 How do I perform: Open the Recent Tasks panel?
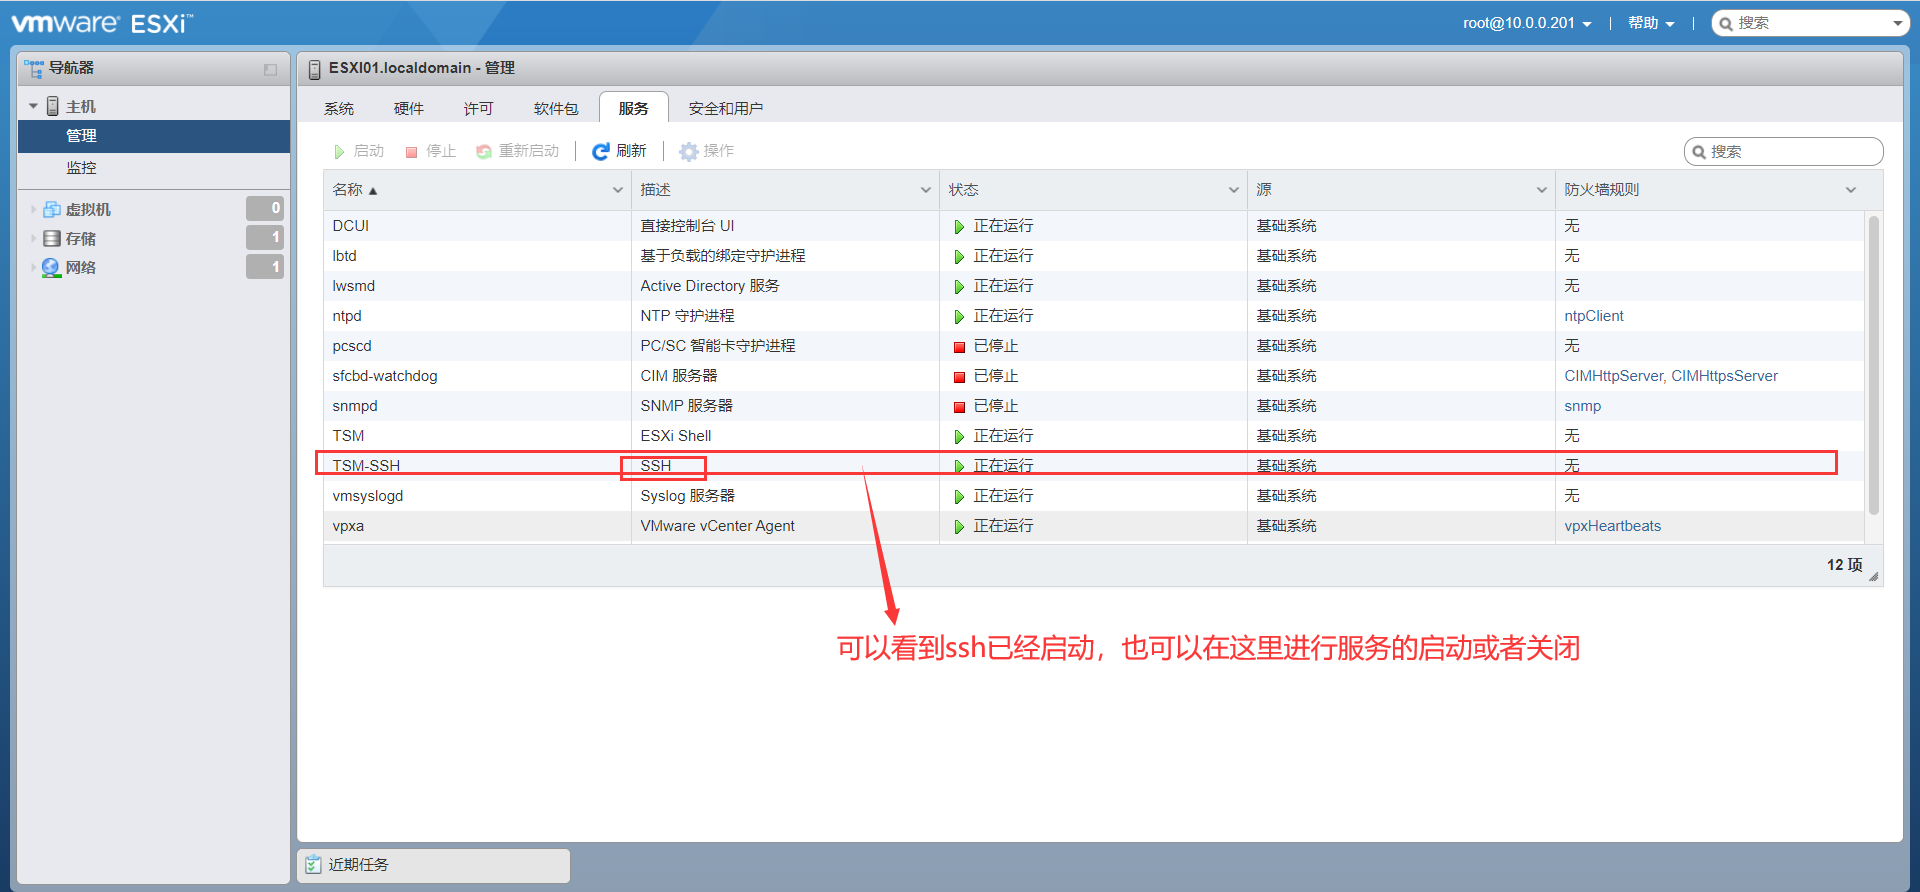pos(434,865)
